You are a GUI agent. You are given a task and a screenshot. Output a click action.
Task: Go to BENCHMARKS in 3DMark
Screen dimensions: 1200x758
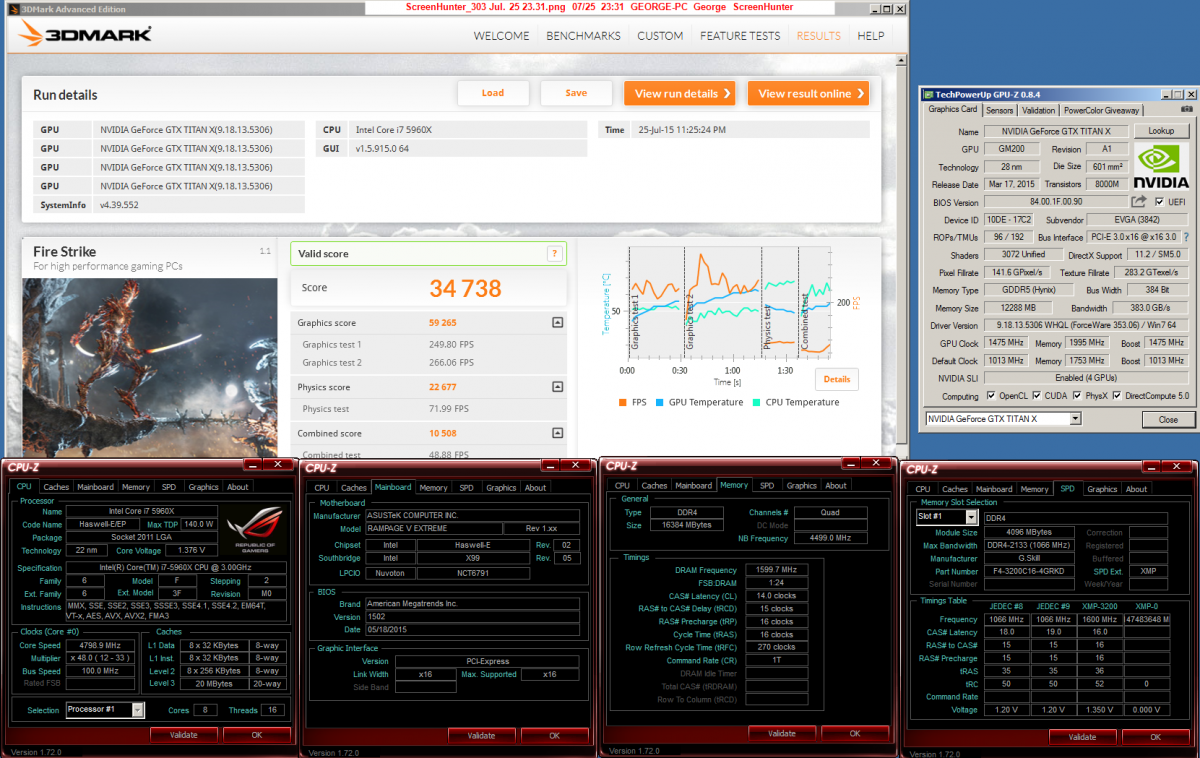pyautogui.click(x=583, y=36)
